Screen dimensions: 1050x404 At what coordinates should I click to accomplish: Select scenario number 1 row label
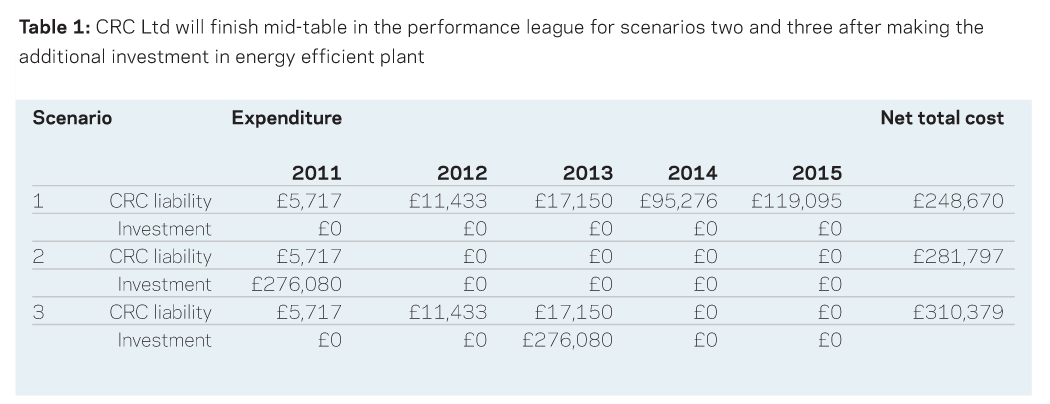(38, 201)
